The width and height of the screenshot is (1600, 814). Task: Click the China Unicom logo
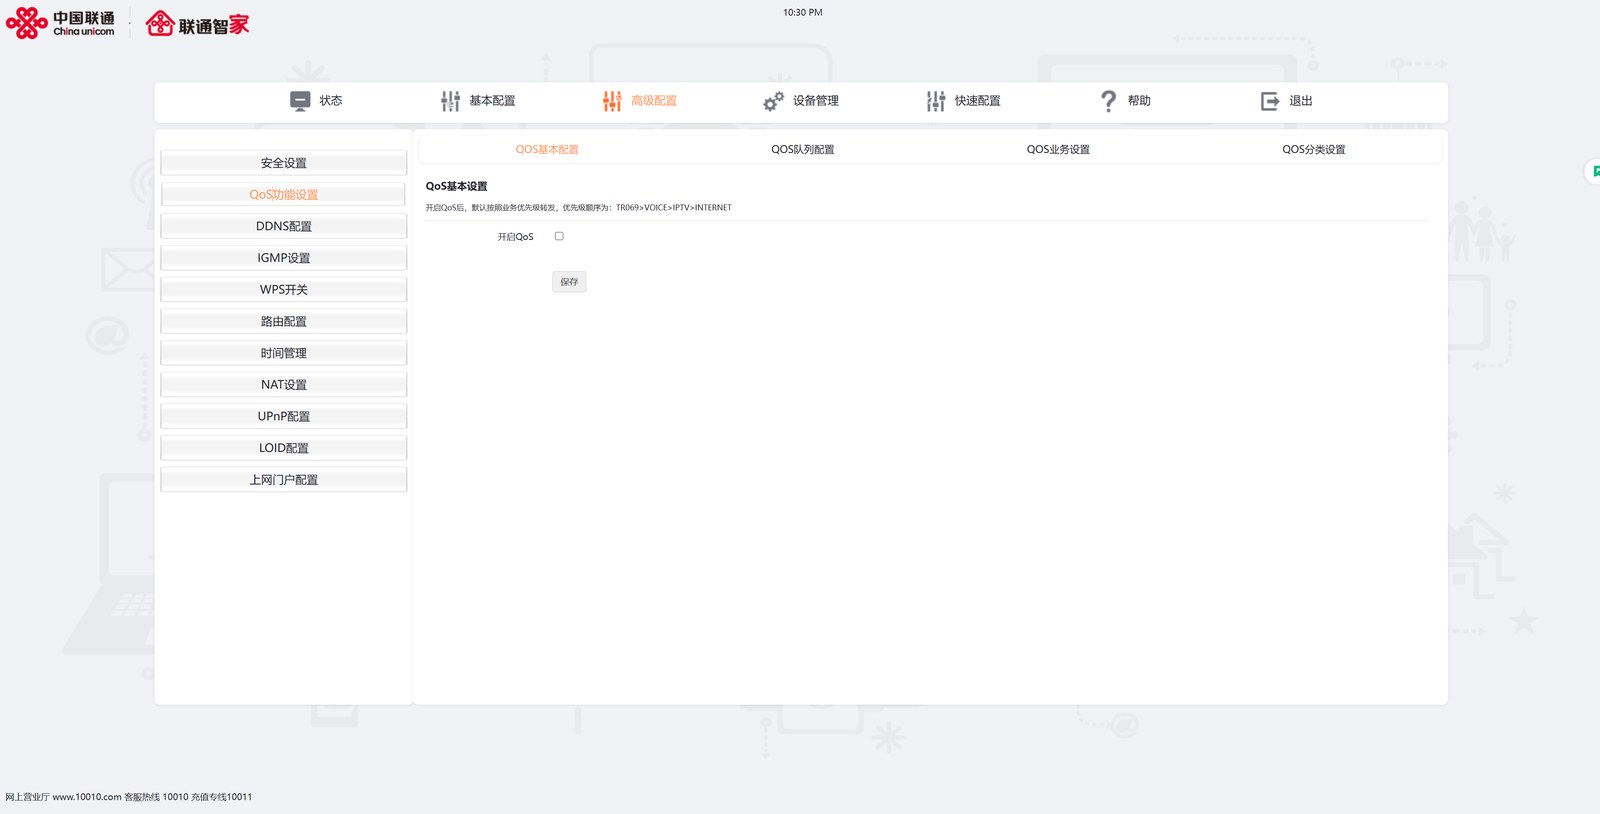60,23
